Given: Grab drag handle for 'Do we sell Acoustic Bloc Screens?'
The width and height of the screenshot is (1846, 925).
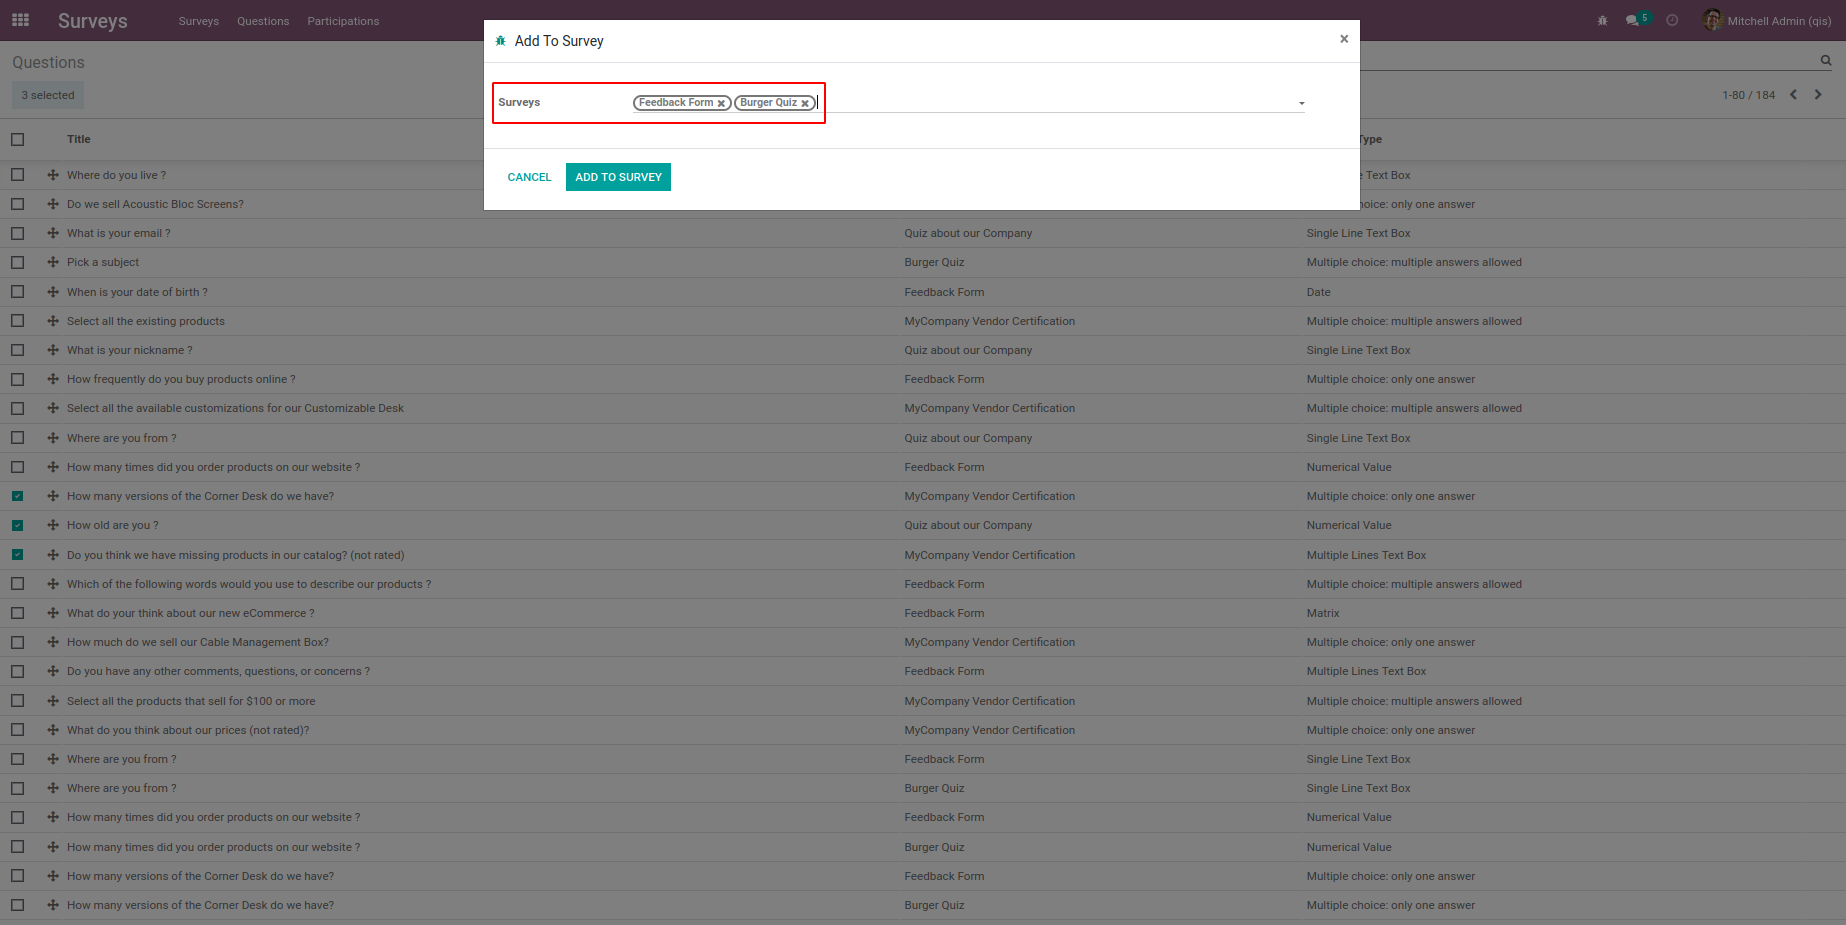Looking at the screenshot, I should (53, 204).
